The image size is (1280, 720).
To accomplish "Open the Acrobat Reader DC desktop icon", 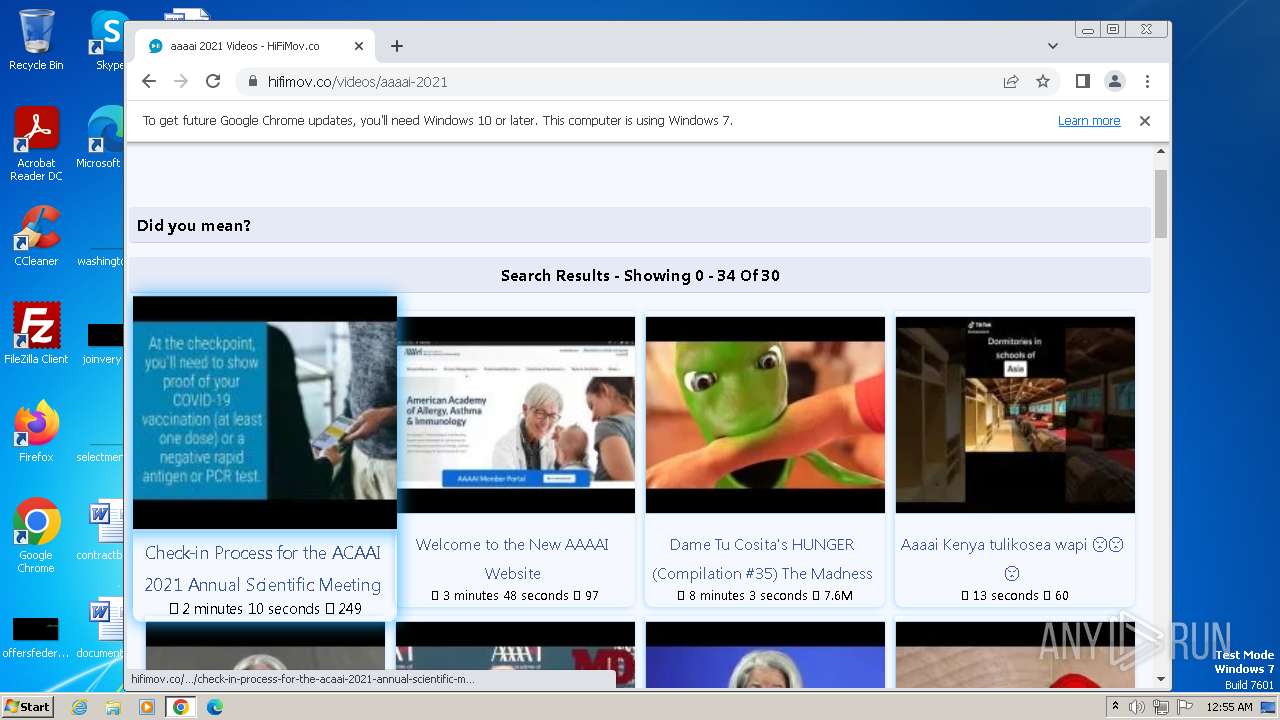I will [x=36, y=144].
